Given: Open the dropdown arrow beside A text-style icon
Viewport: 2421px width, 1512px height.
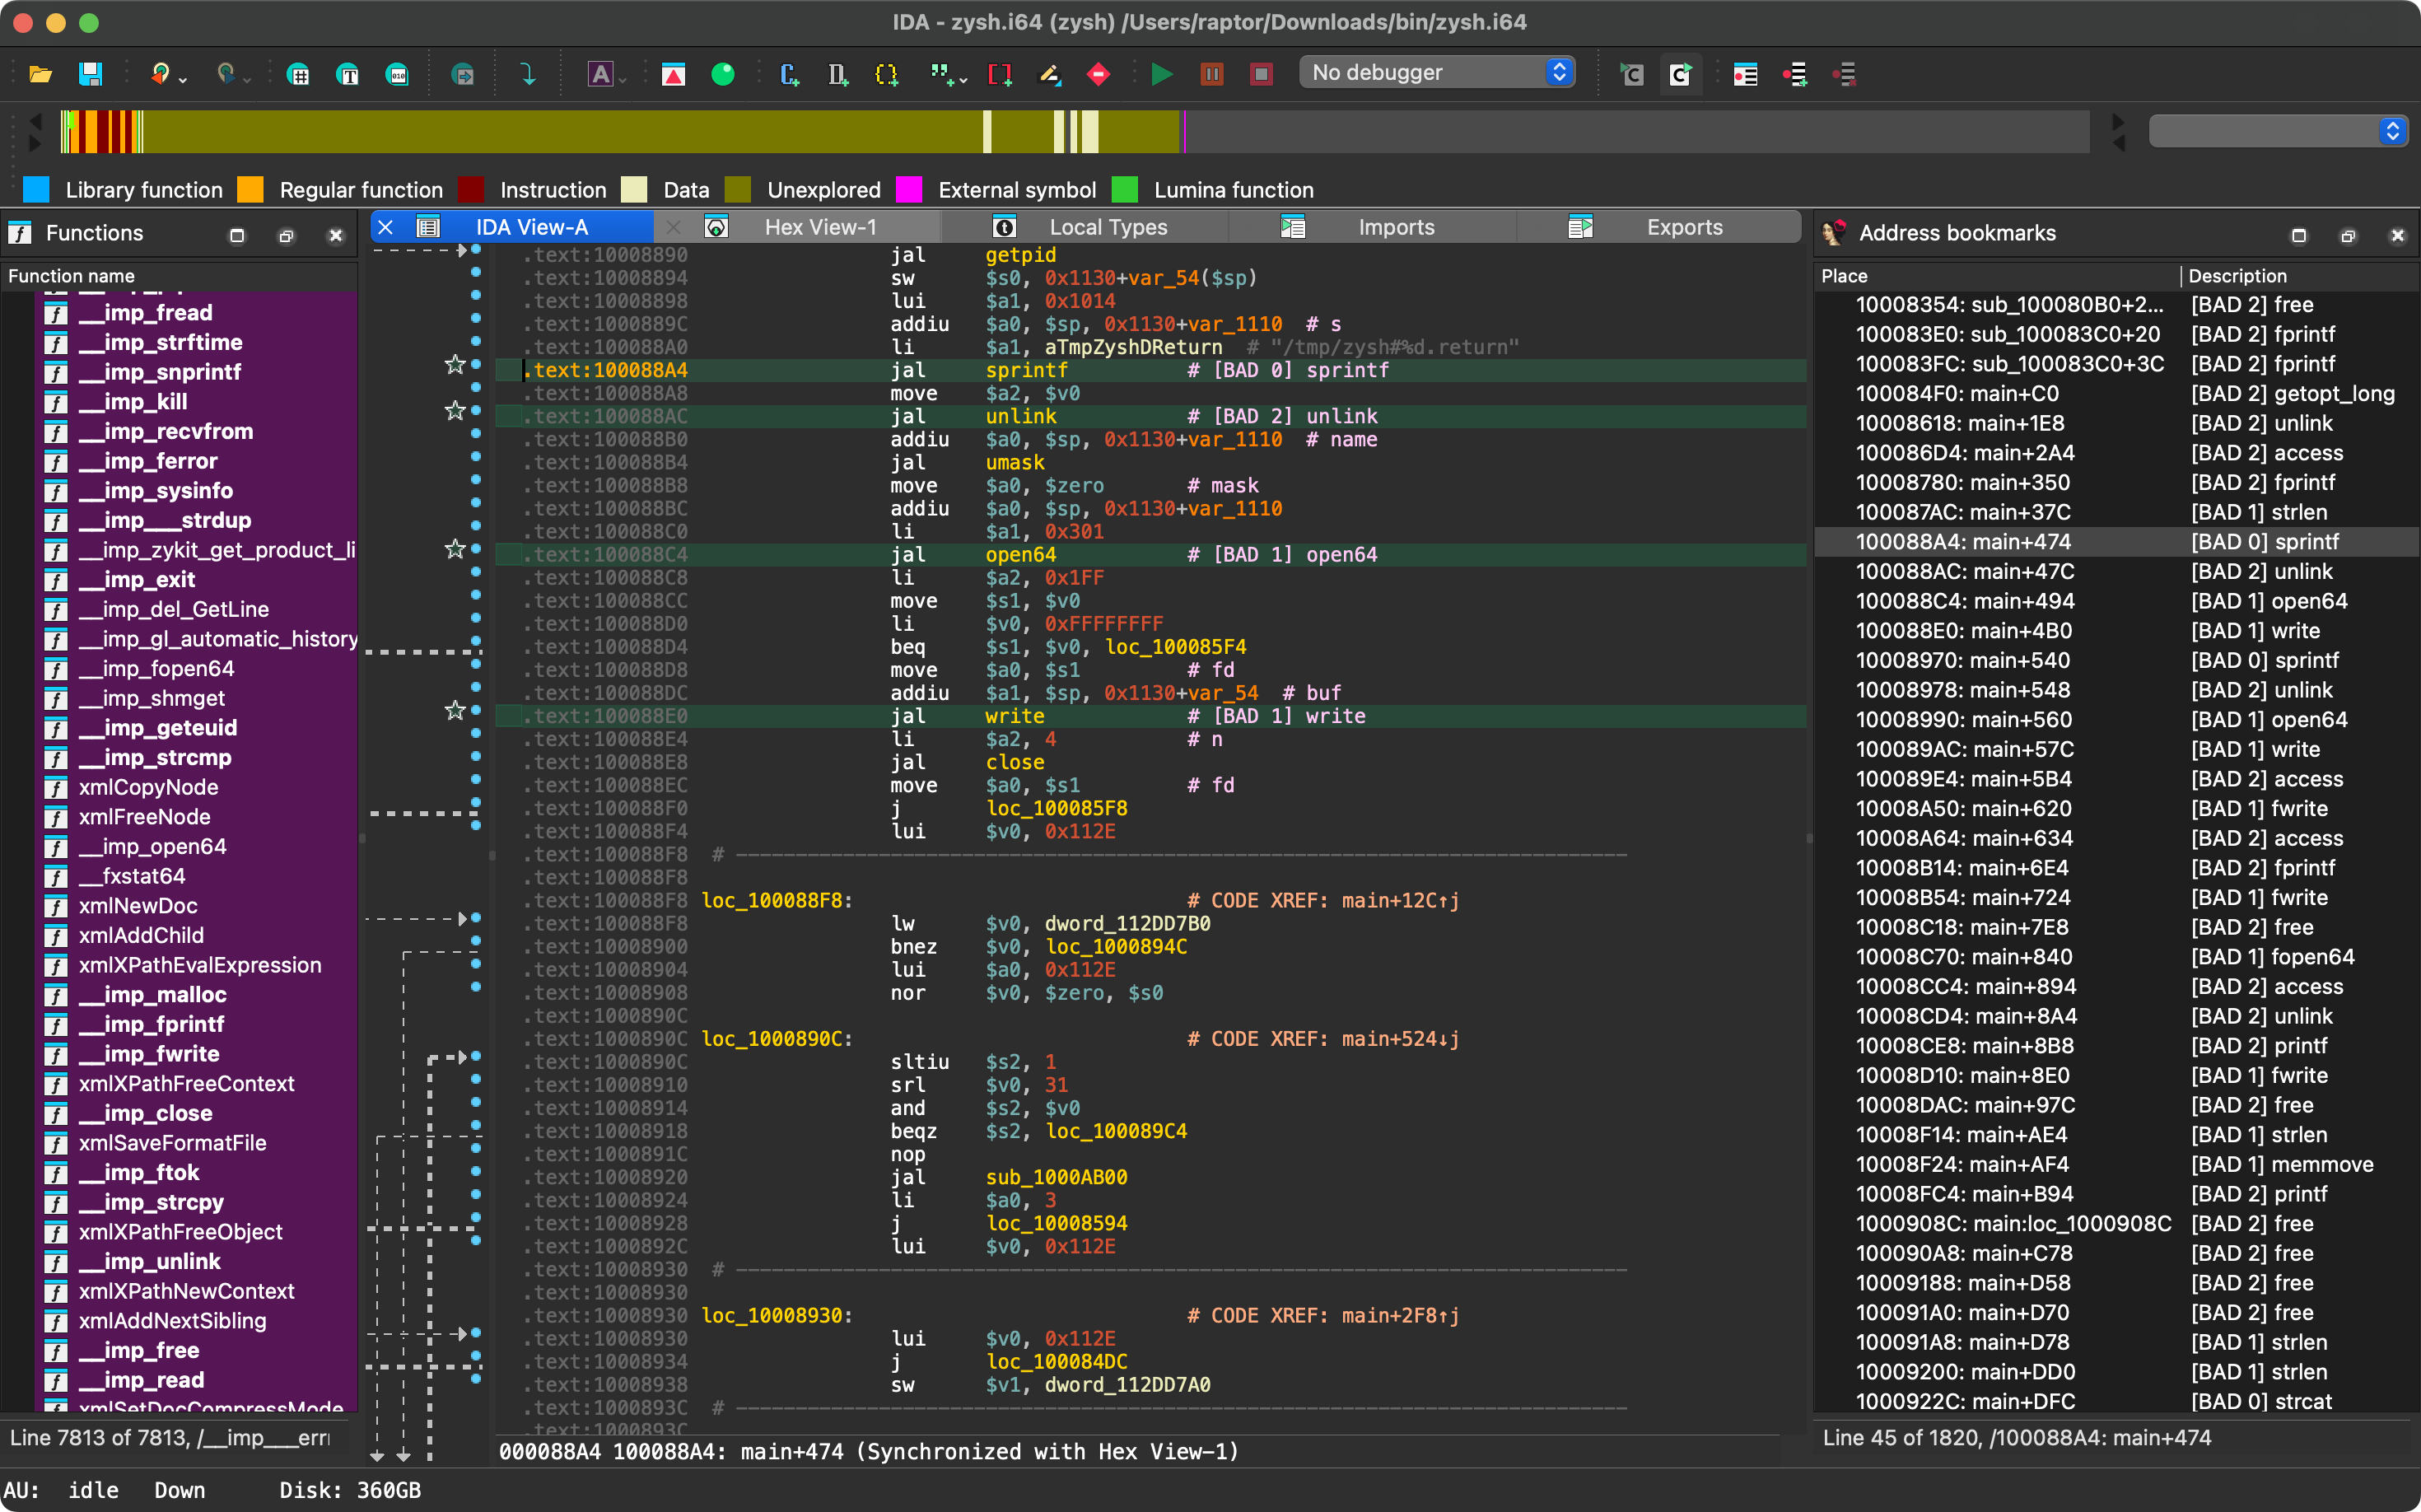Looking at the screenshot, I should point(623,79).
